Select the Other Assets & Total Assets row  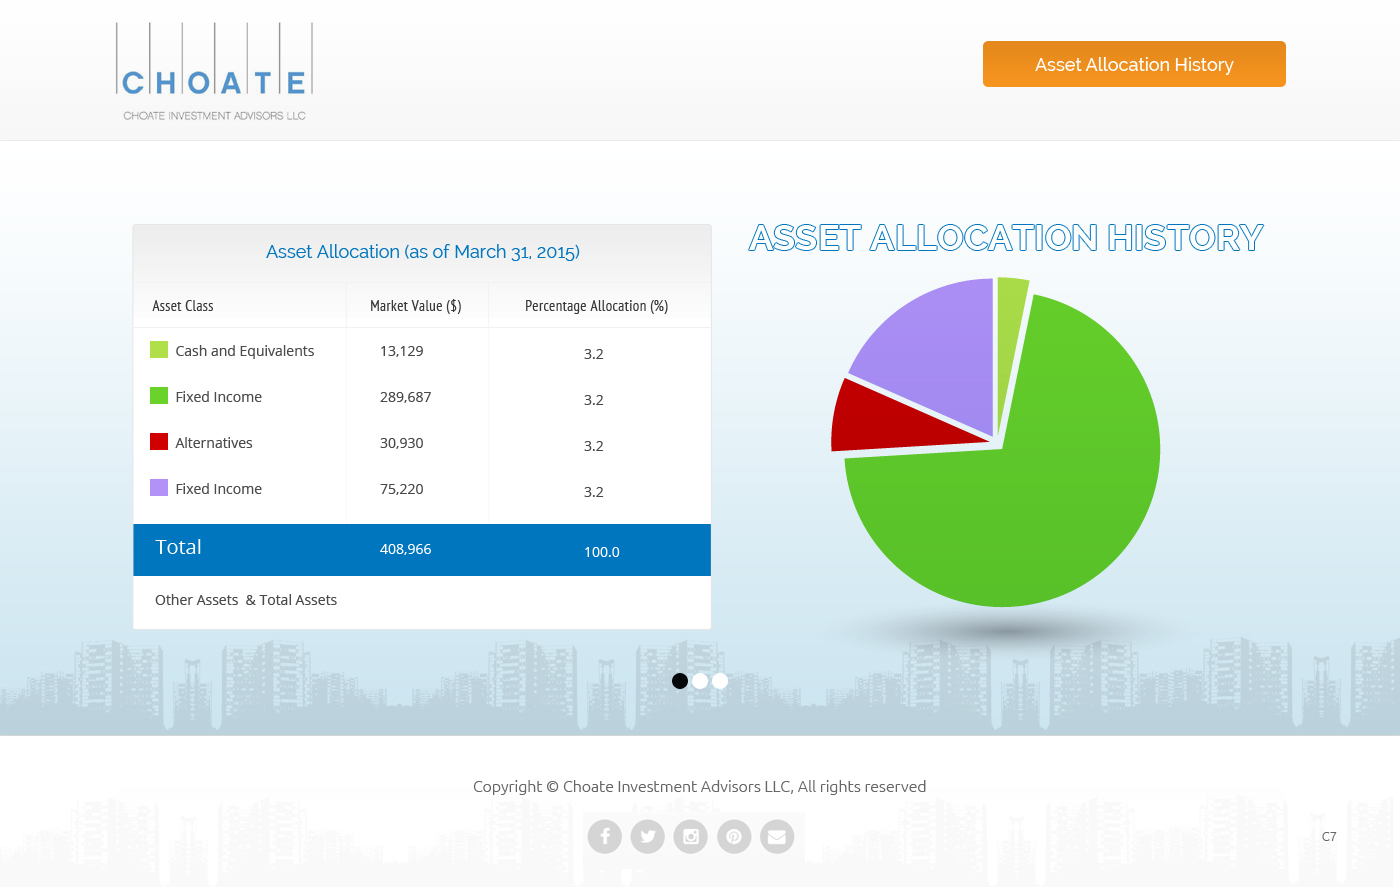246,600
